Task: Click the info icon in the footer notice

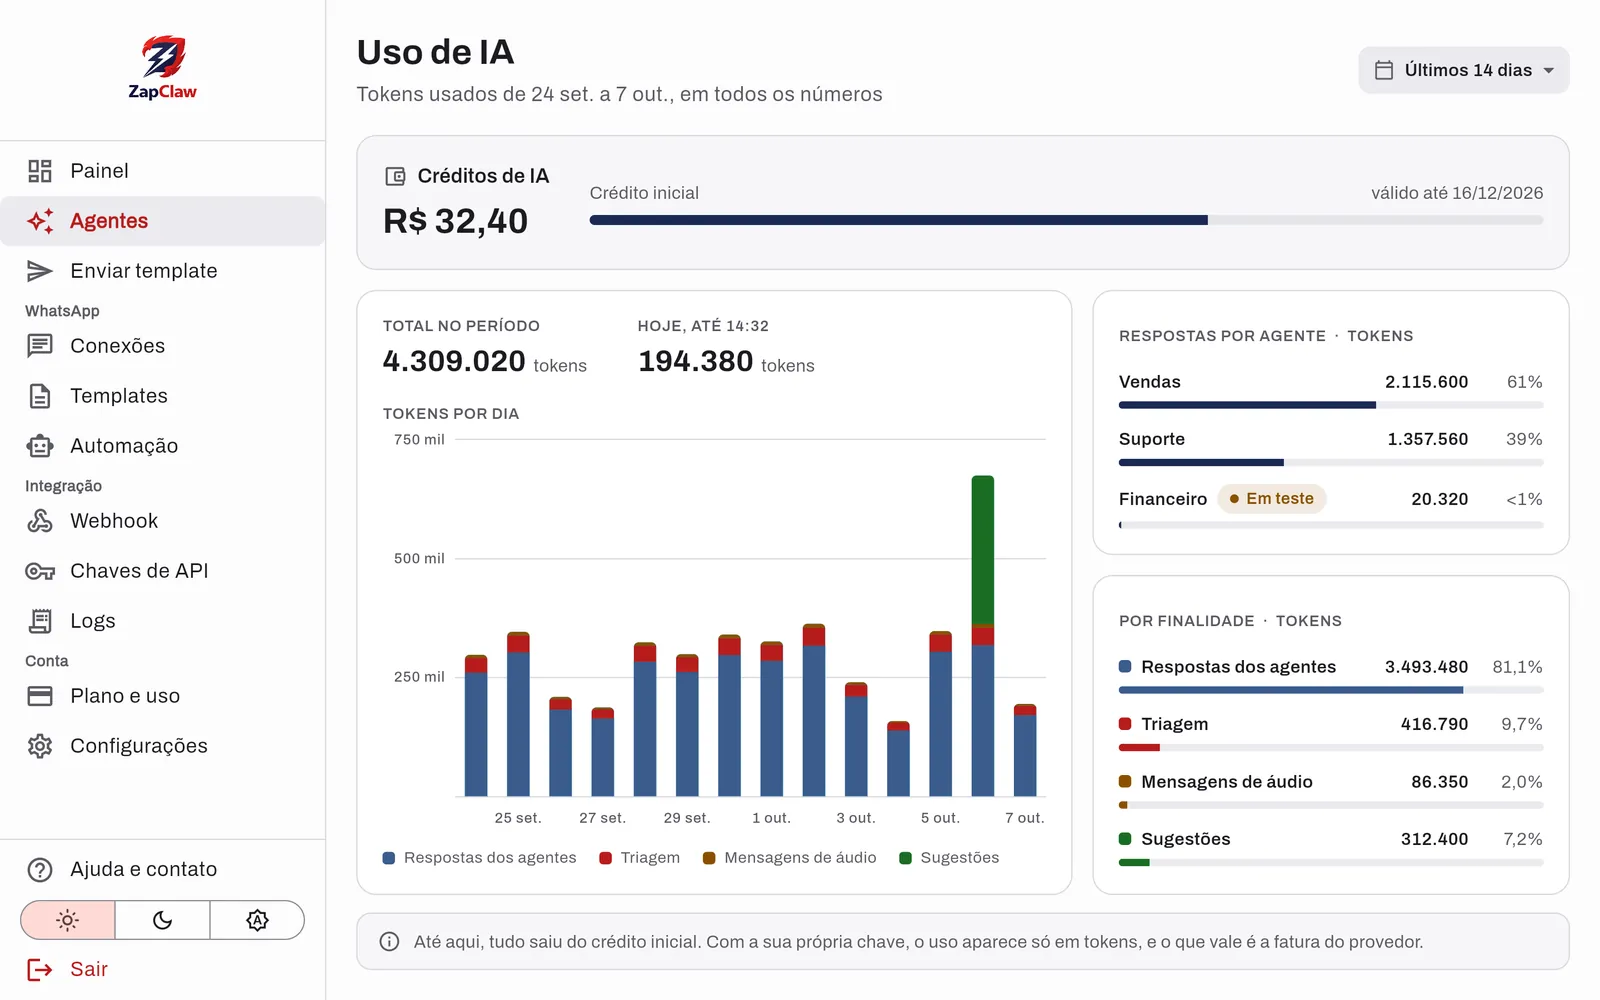Action: pos(390,942)
